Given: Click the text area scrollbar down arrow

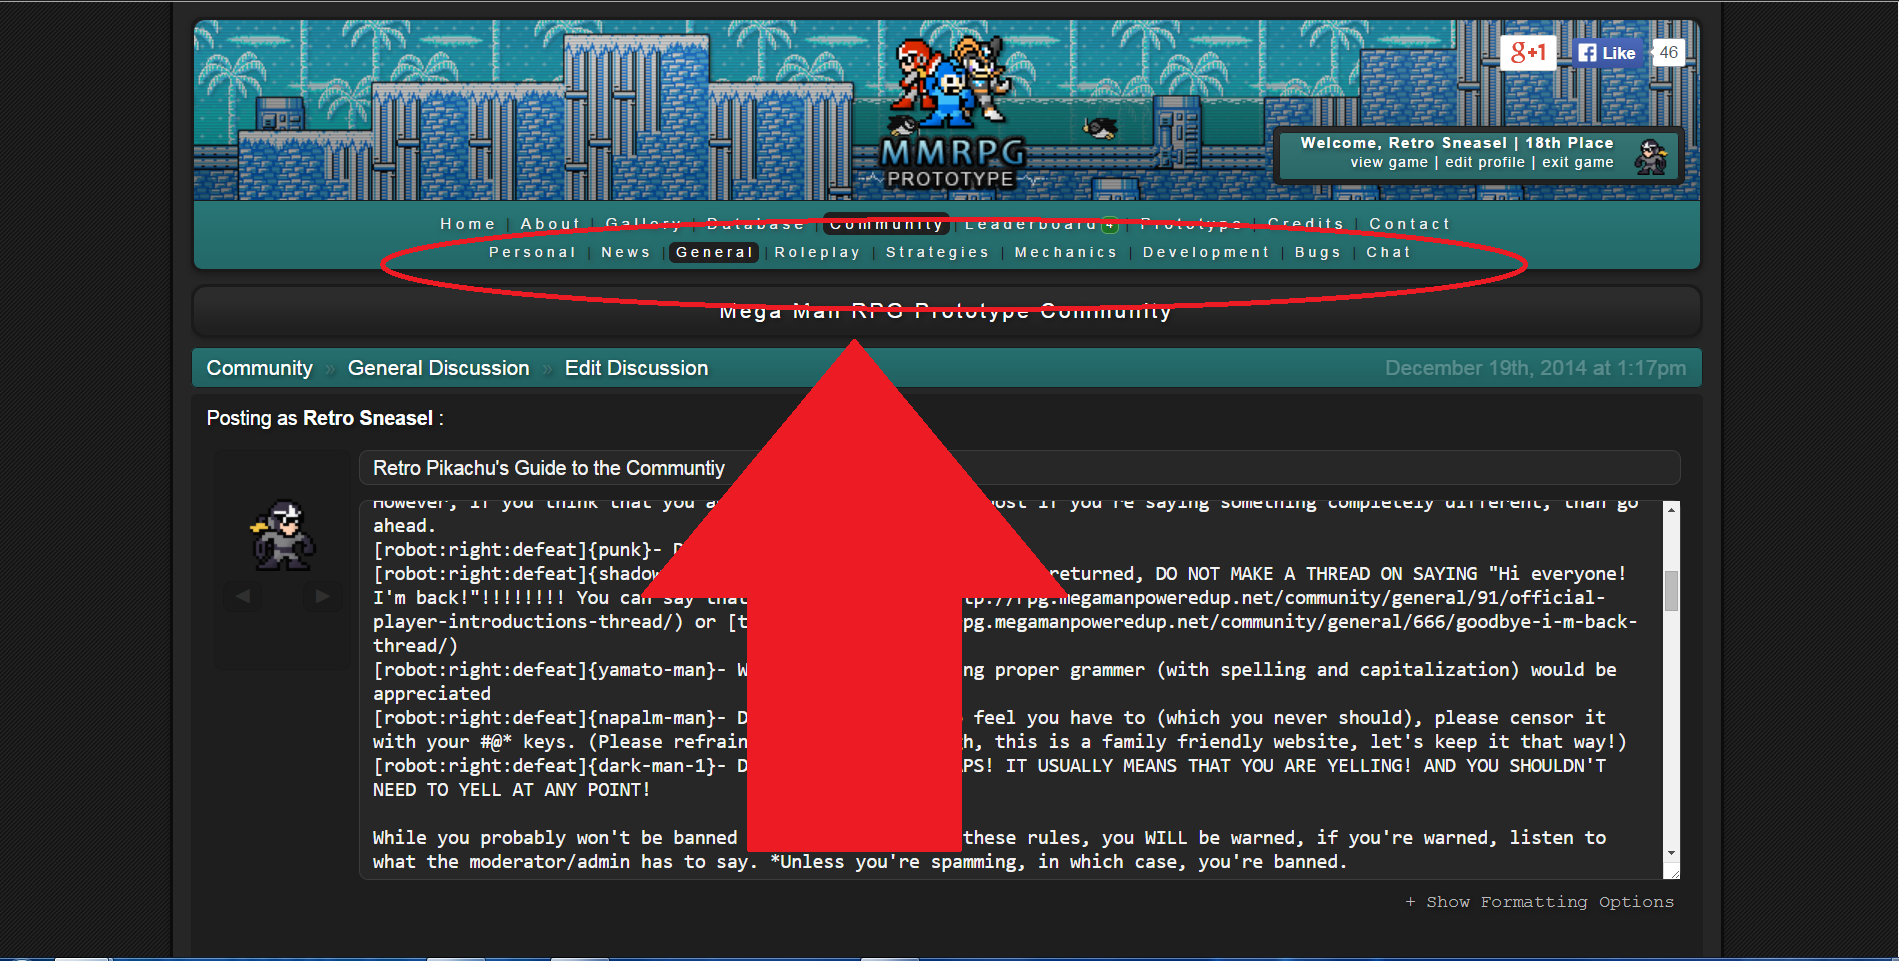Looking at the screenshot, I should coord(1671,853).
